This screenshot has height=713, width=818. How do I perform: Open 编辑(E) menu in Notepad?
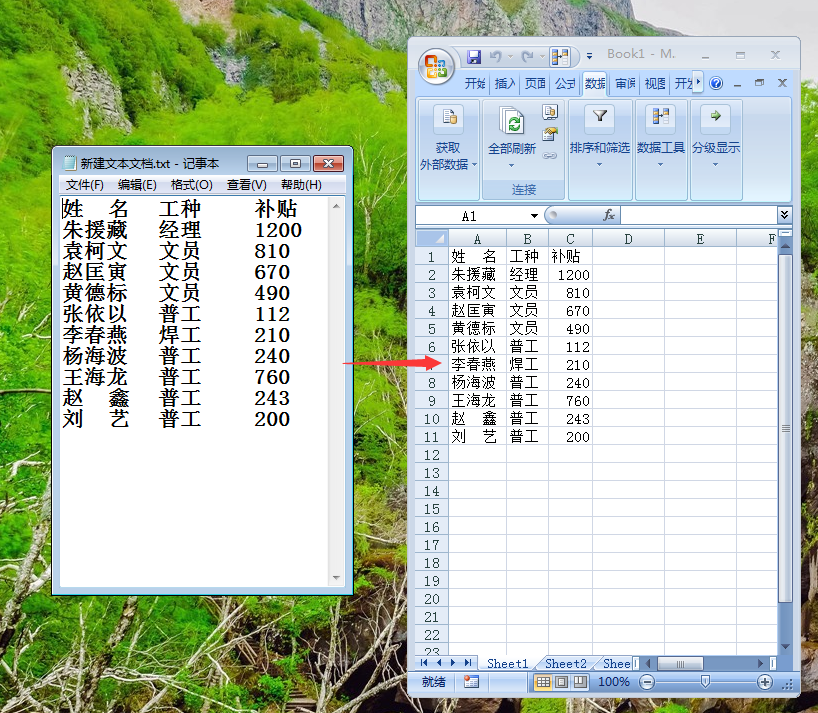137,185
